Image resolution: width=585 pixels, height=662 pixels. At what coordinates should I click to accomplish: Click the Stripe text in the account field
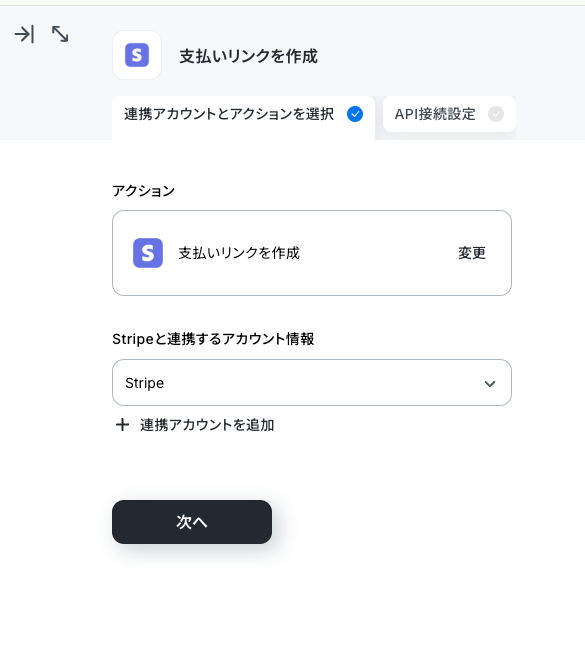[145, 383]
